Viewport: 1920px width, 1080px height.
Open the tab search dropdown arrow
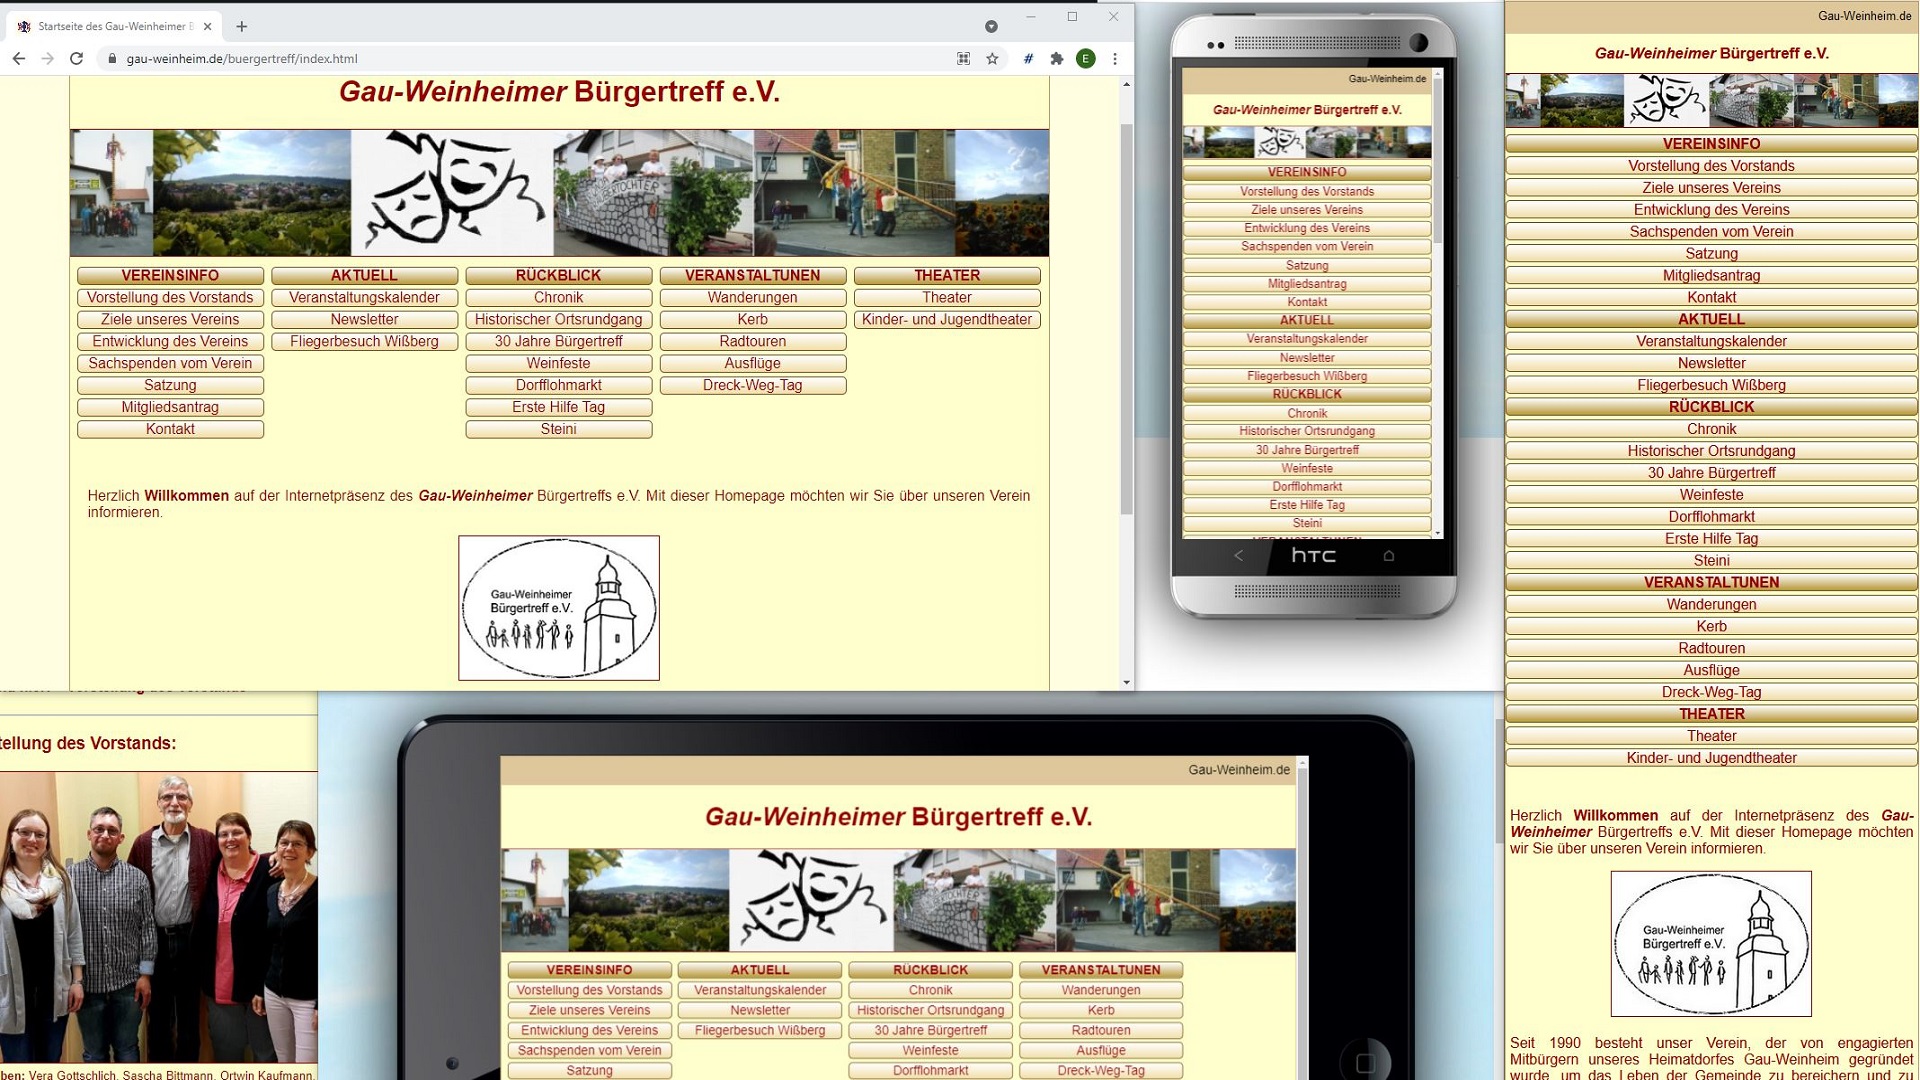[x=991, y=27]
